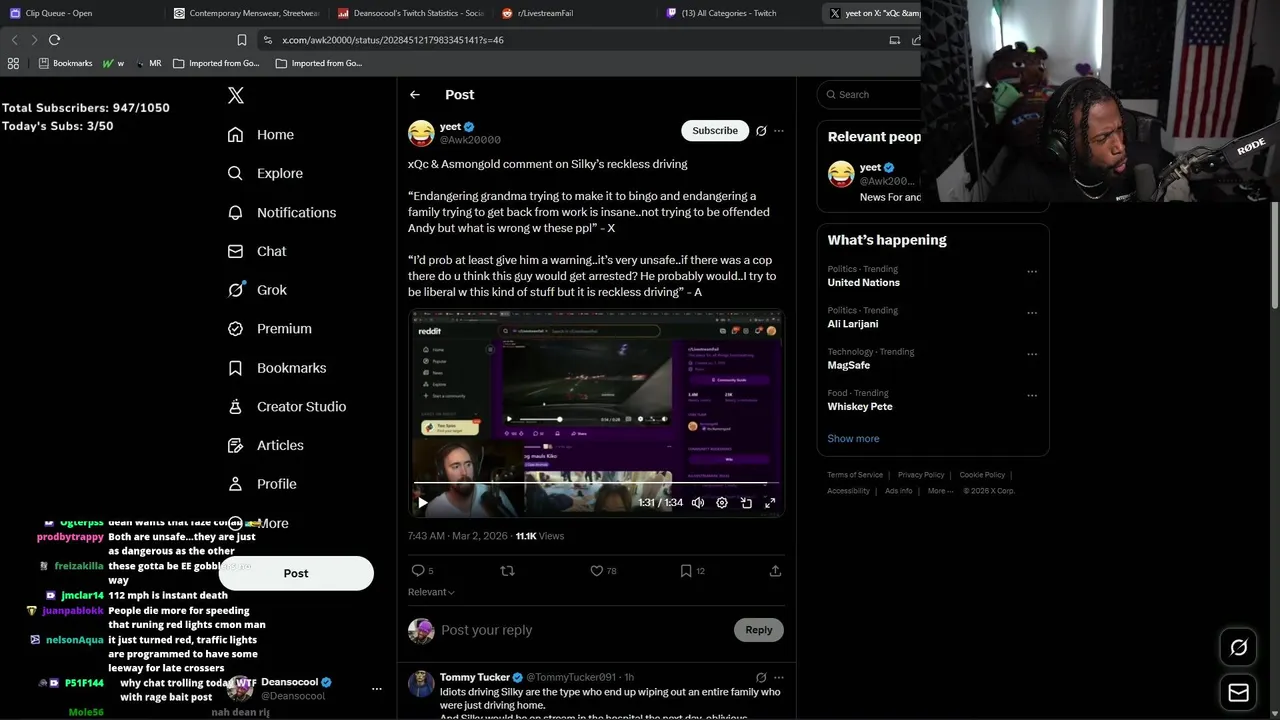Open floating Messages envelope button
This screenshot has width=1280, height=720.
(1238, 692)
